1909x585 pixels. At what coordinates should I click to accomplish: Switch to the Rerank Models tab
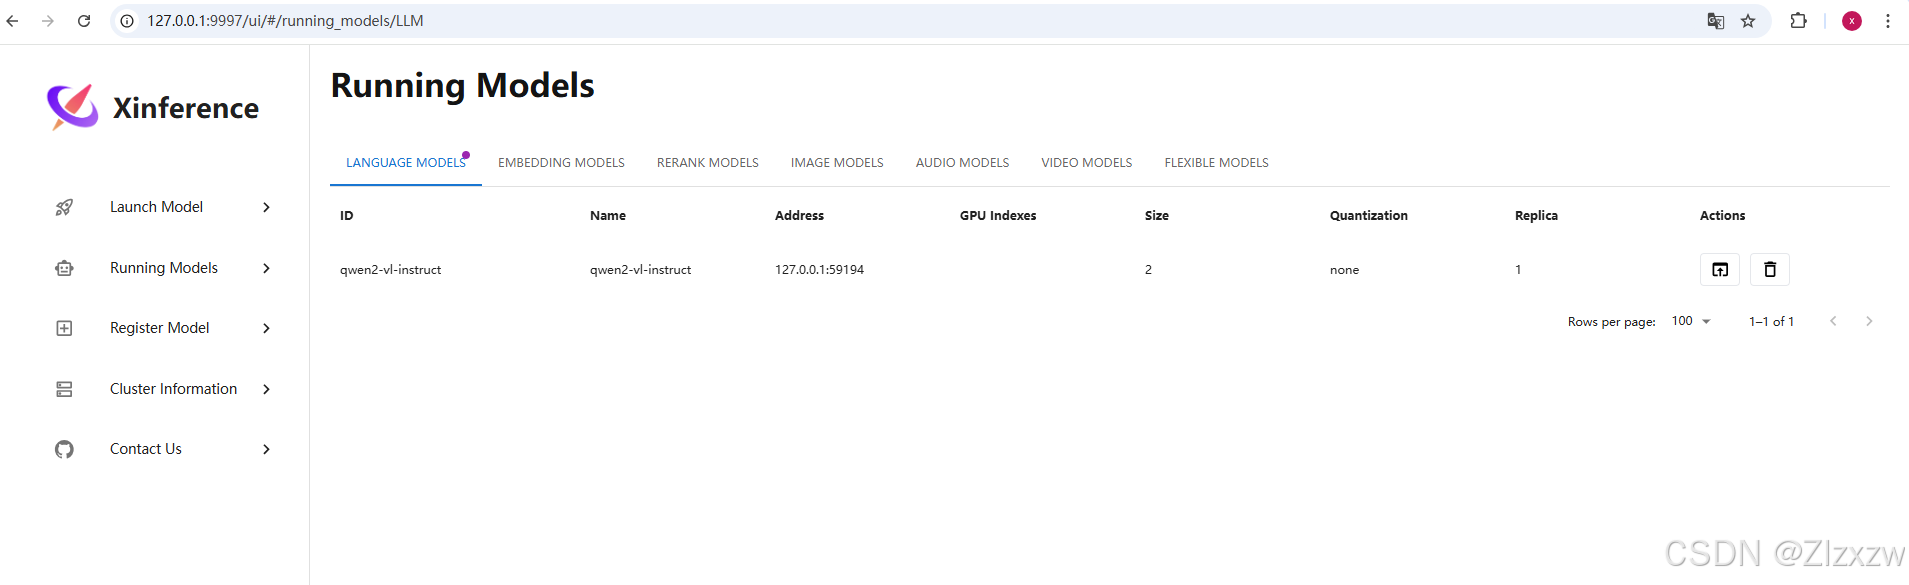[x=708, y=163]
